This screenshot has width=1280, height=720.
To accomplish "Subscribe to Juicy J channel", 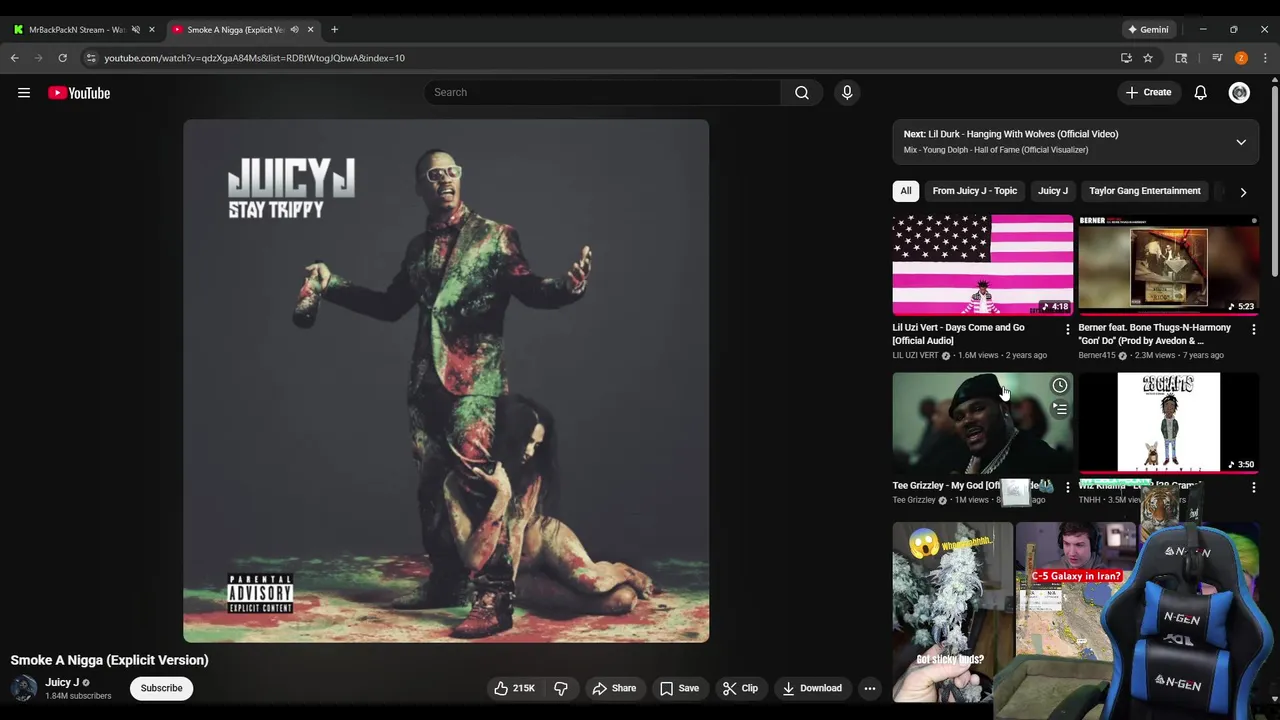I will pos(161,688).
